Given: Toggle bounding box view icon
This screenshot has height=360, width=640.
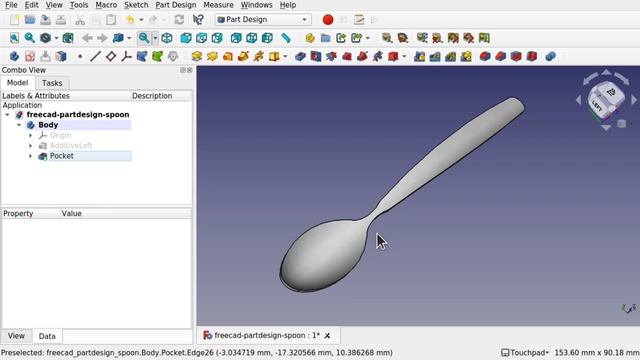Looking at the screenshot, I should (68, 38).
